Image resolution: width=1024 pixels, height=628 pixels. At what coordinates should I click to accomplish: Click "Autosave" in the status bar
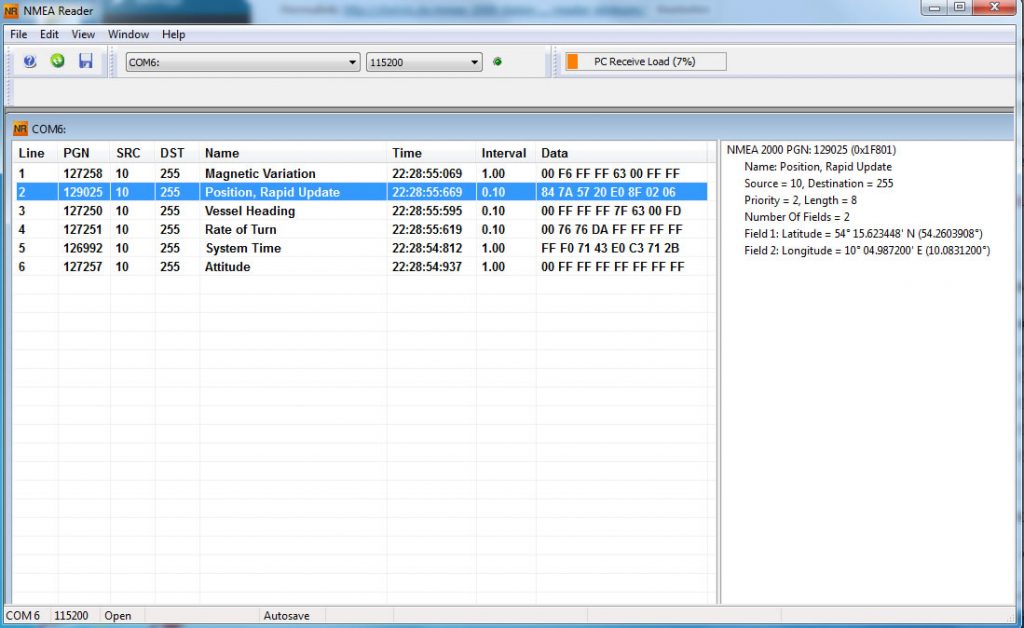click(286, 616)
